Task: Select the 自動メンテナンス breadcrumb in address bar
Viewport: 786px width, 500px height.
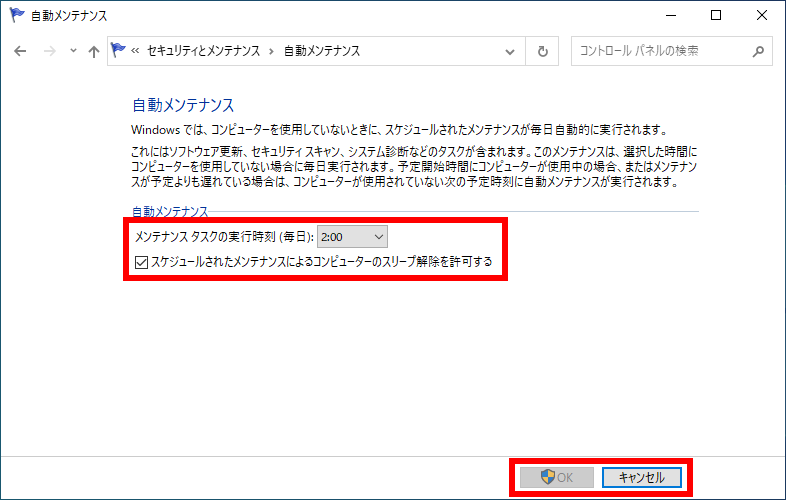Action: click(x=321, y=51)
